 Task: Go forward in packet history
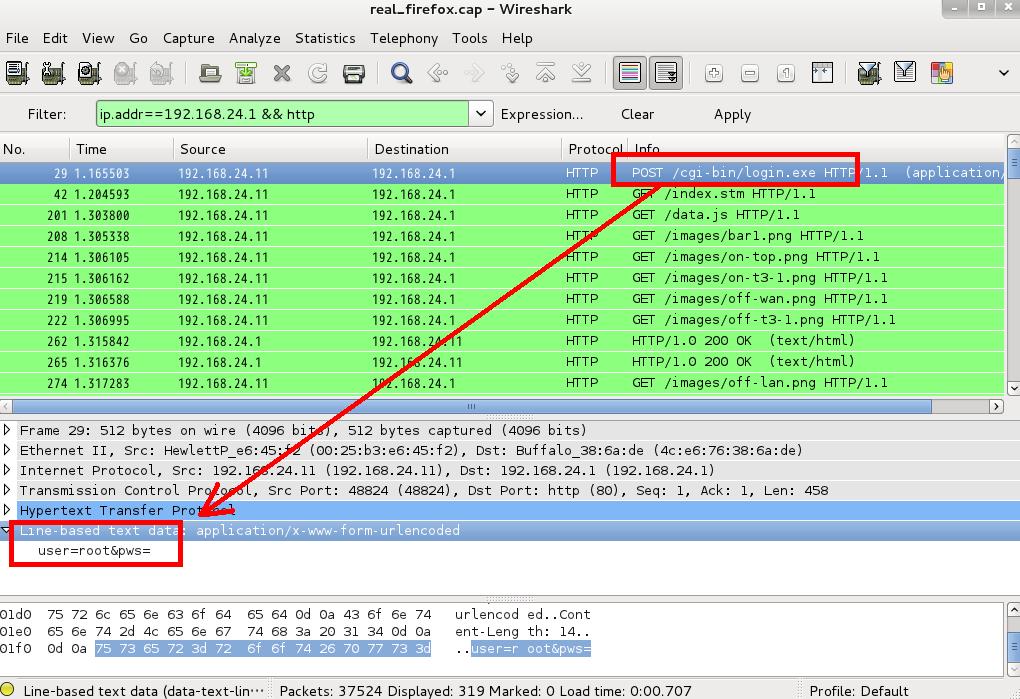click(x=474, y=73)
